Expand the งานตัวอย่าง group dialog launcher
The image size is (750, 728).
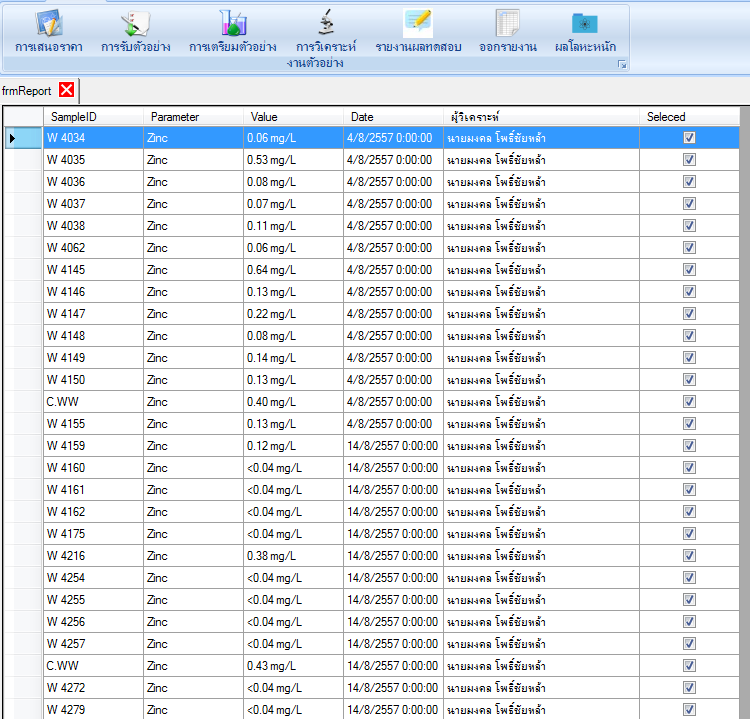tap(622, 64)
